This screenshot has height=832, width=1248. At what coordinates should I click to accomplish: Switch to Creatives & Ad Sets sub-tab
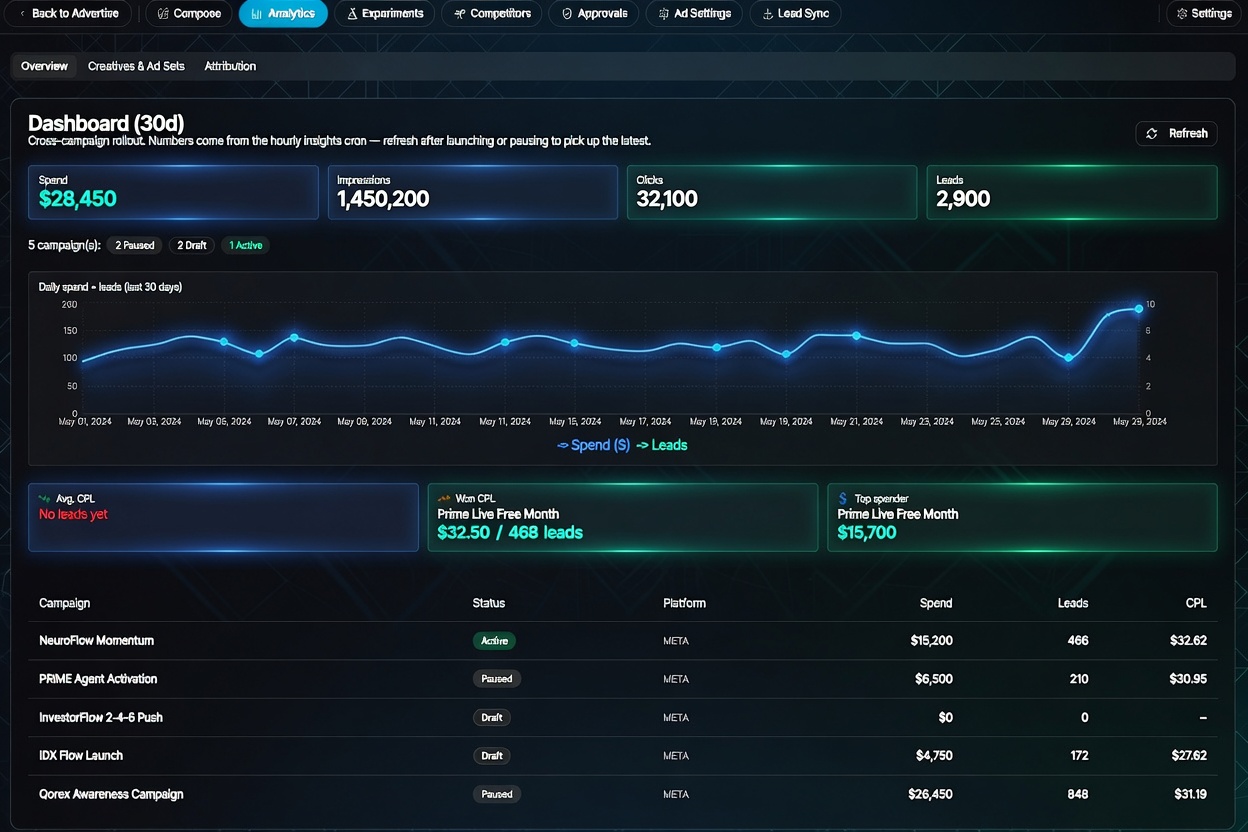pos(136,66)
